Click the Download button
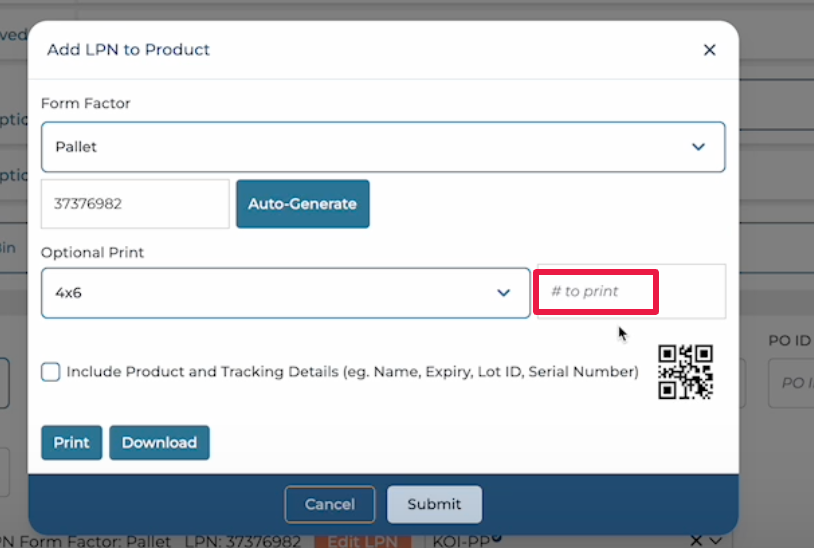Screen dimensions: 814x548 159,442
